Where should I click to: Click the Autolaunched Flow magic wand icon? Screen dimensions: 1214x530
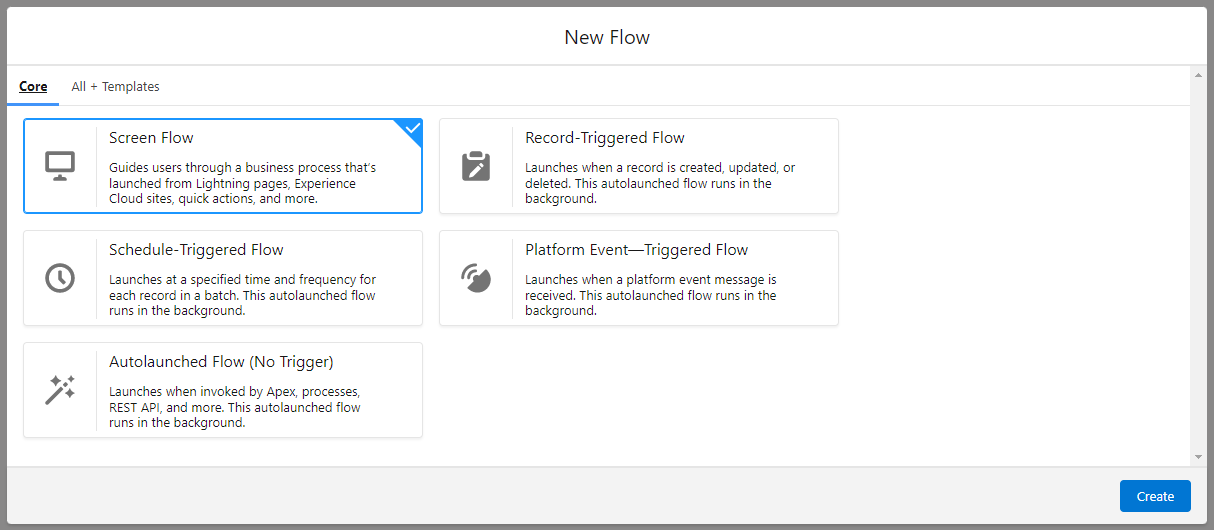(60, 390)
